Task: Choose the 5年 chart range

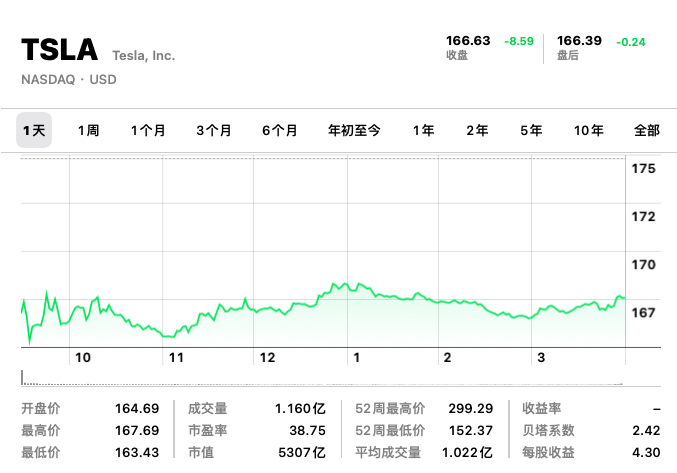Action: click(x=531, y=130)
